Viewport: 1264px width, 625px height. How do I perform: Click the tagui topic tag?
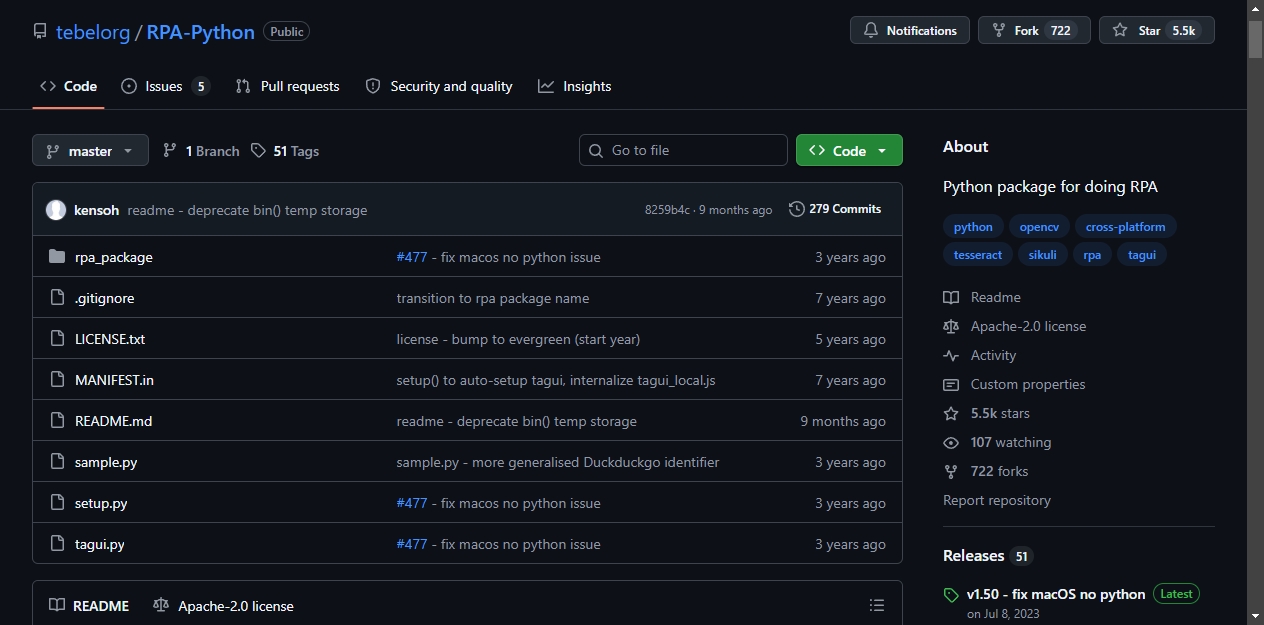click(1142, 255)
